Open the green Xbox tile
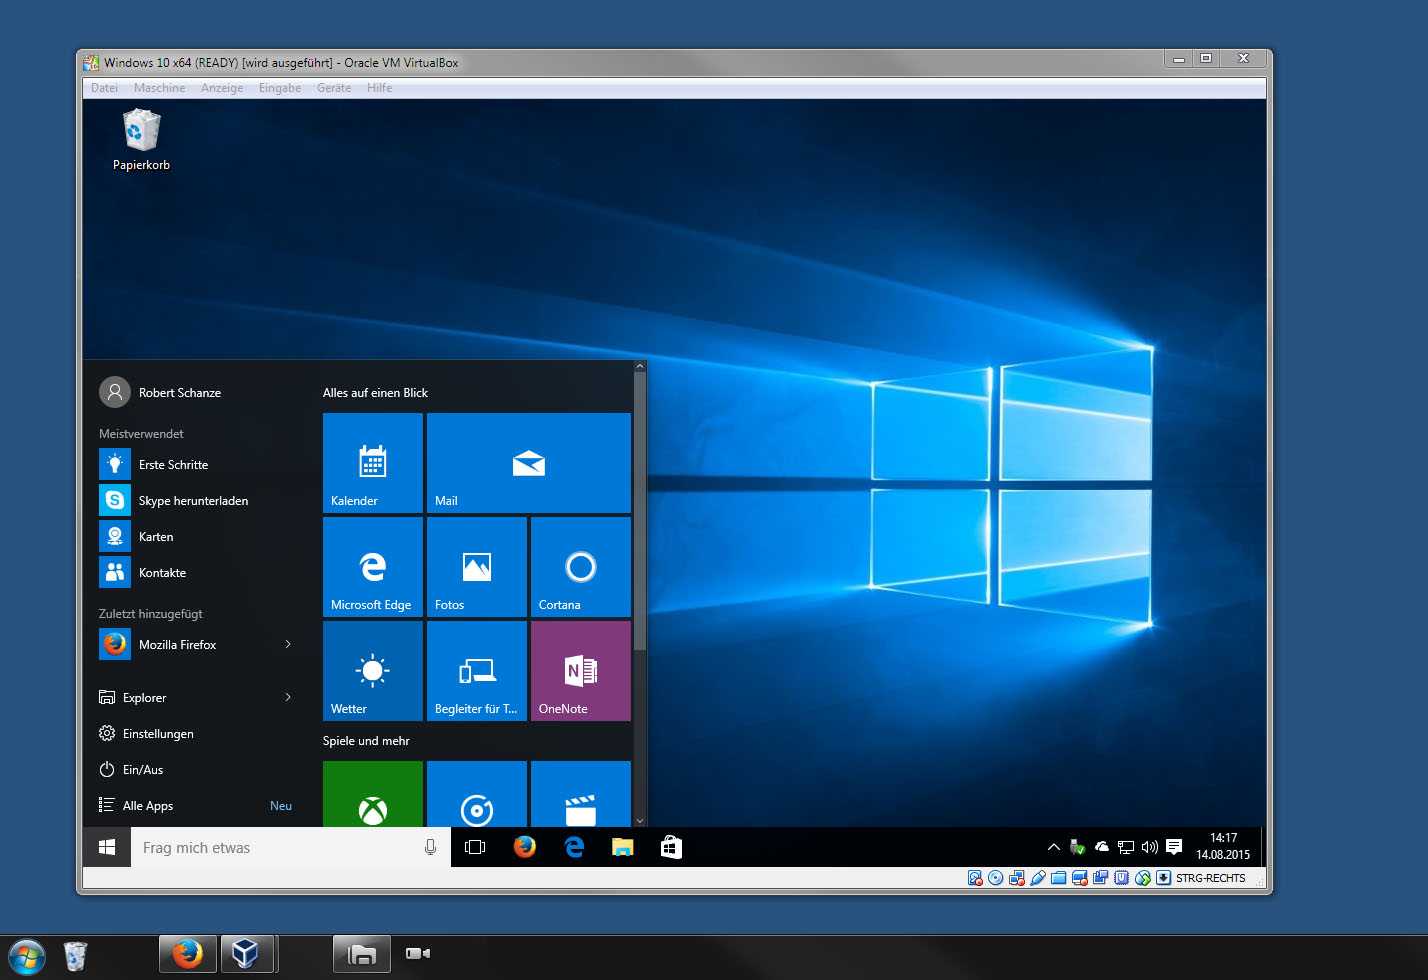Image resolution: width=1428 pixels, height=980 pixels. coord(373,794)
